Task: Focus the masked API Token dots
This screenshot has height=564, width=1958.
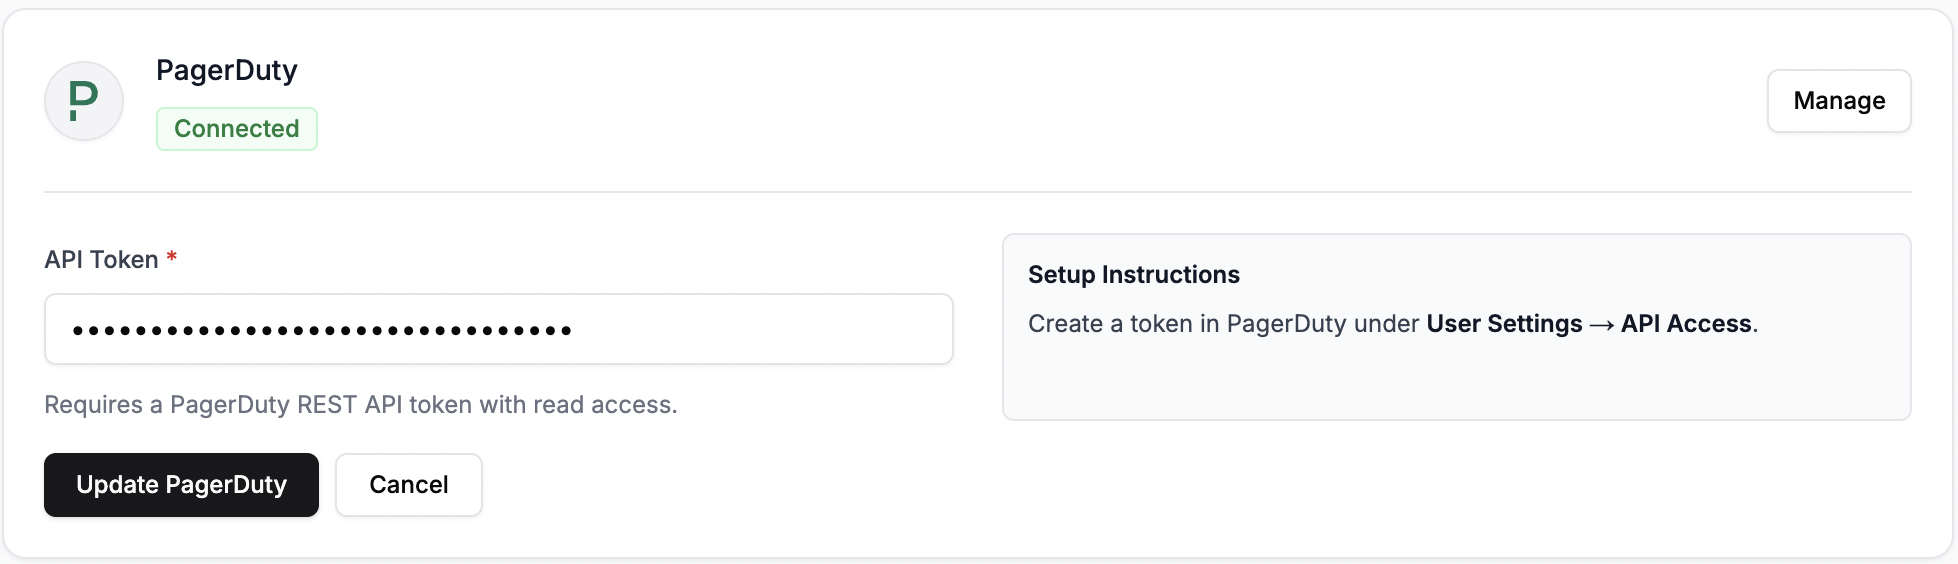Action: tap(322, 330)
